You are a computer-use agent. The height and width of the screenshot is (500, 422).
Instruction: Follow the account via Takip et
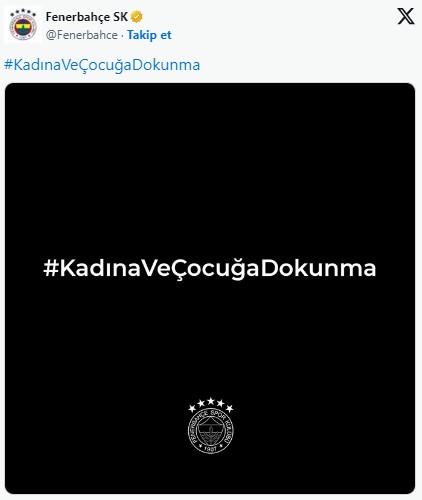click(149, 35)
